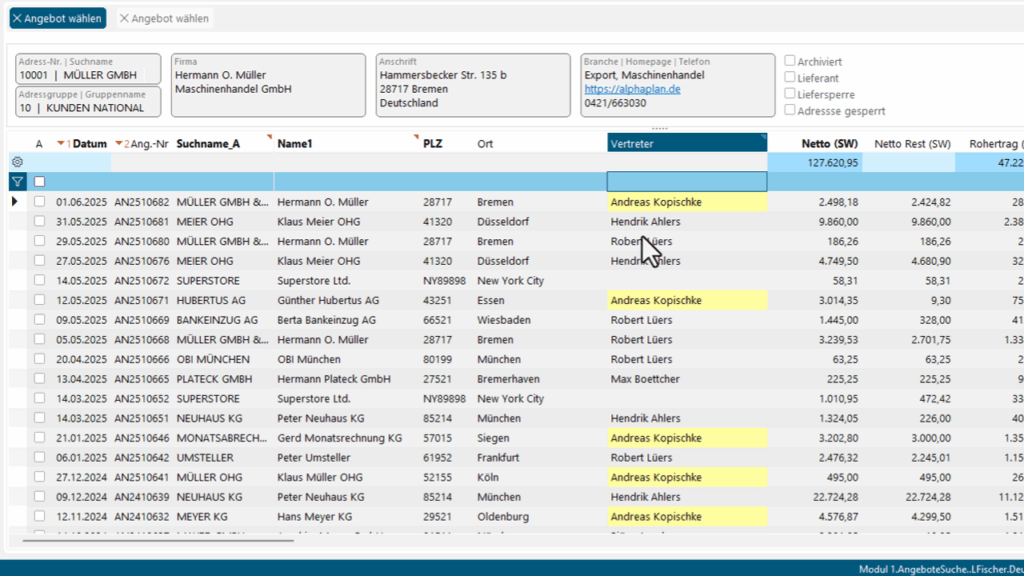Click the current row arrow indicator
Viewport: 1024px width, 576px height.
coord(15,202)
